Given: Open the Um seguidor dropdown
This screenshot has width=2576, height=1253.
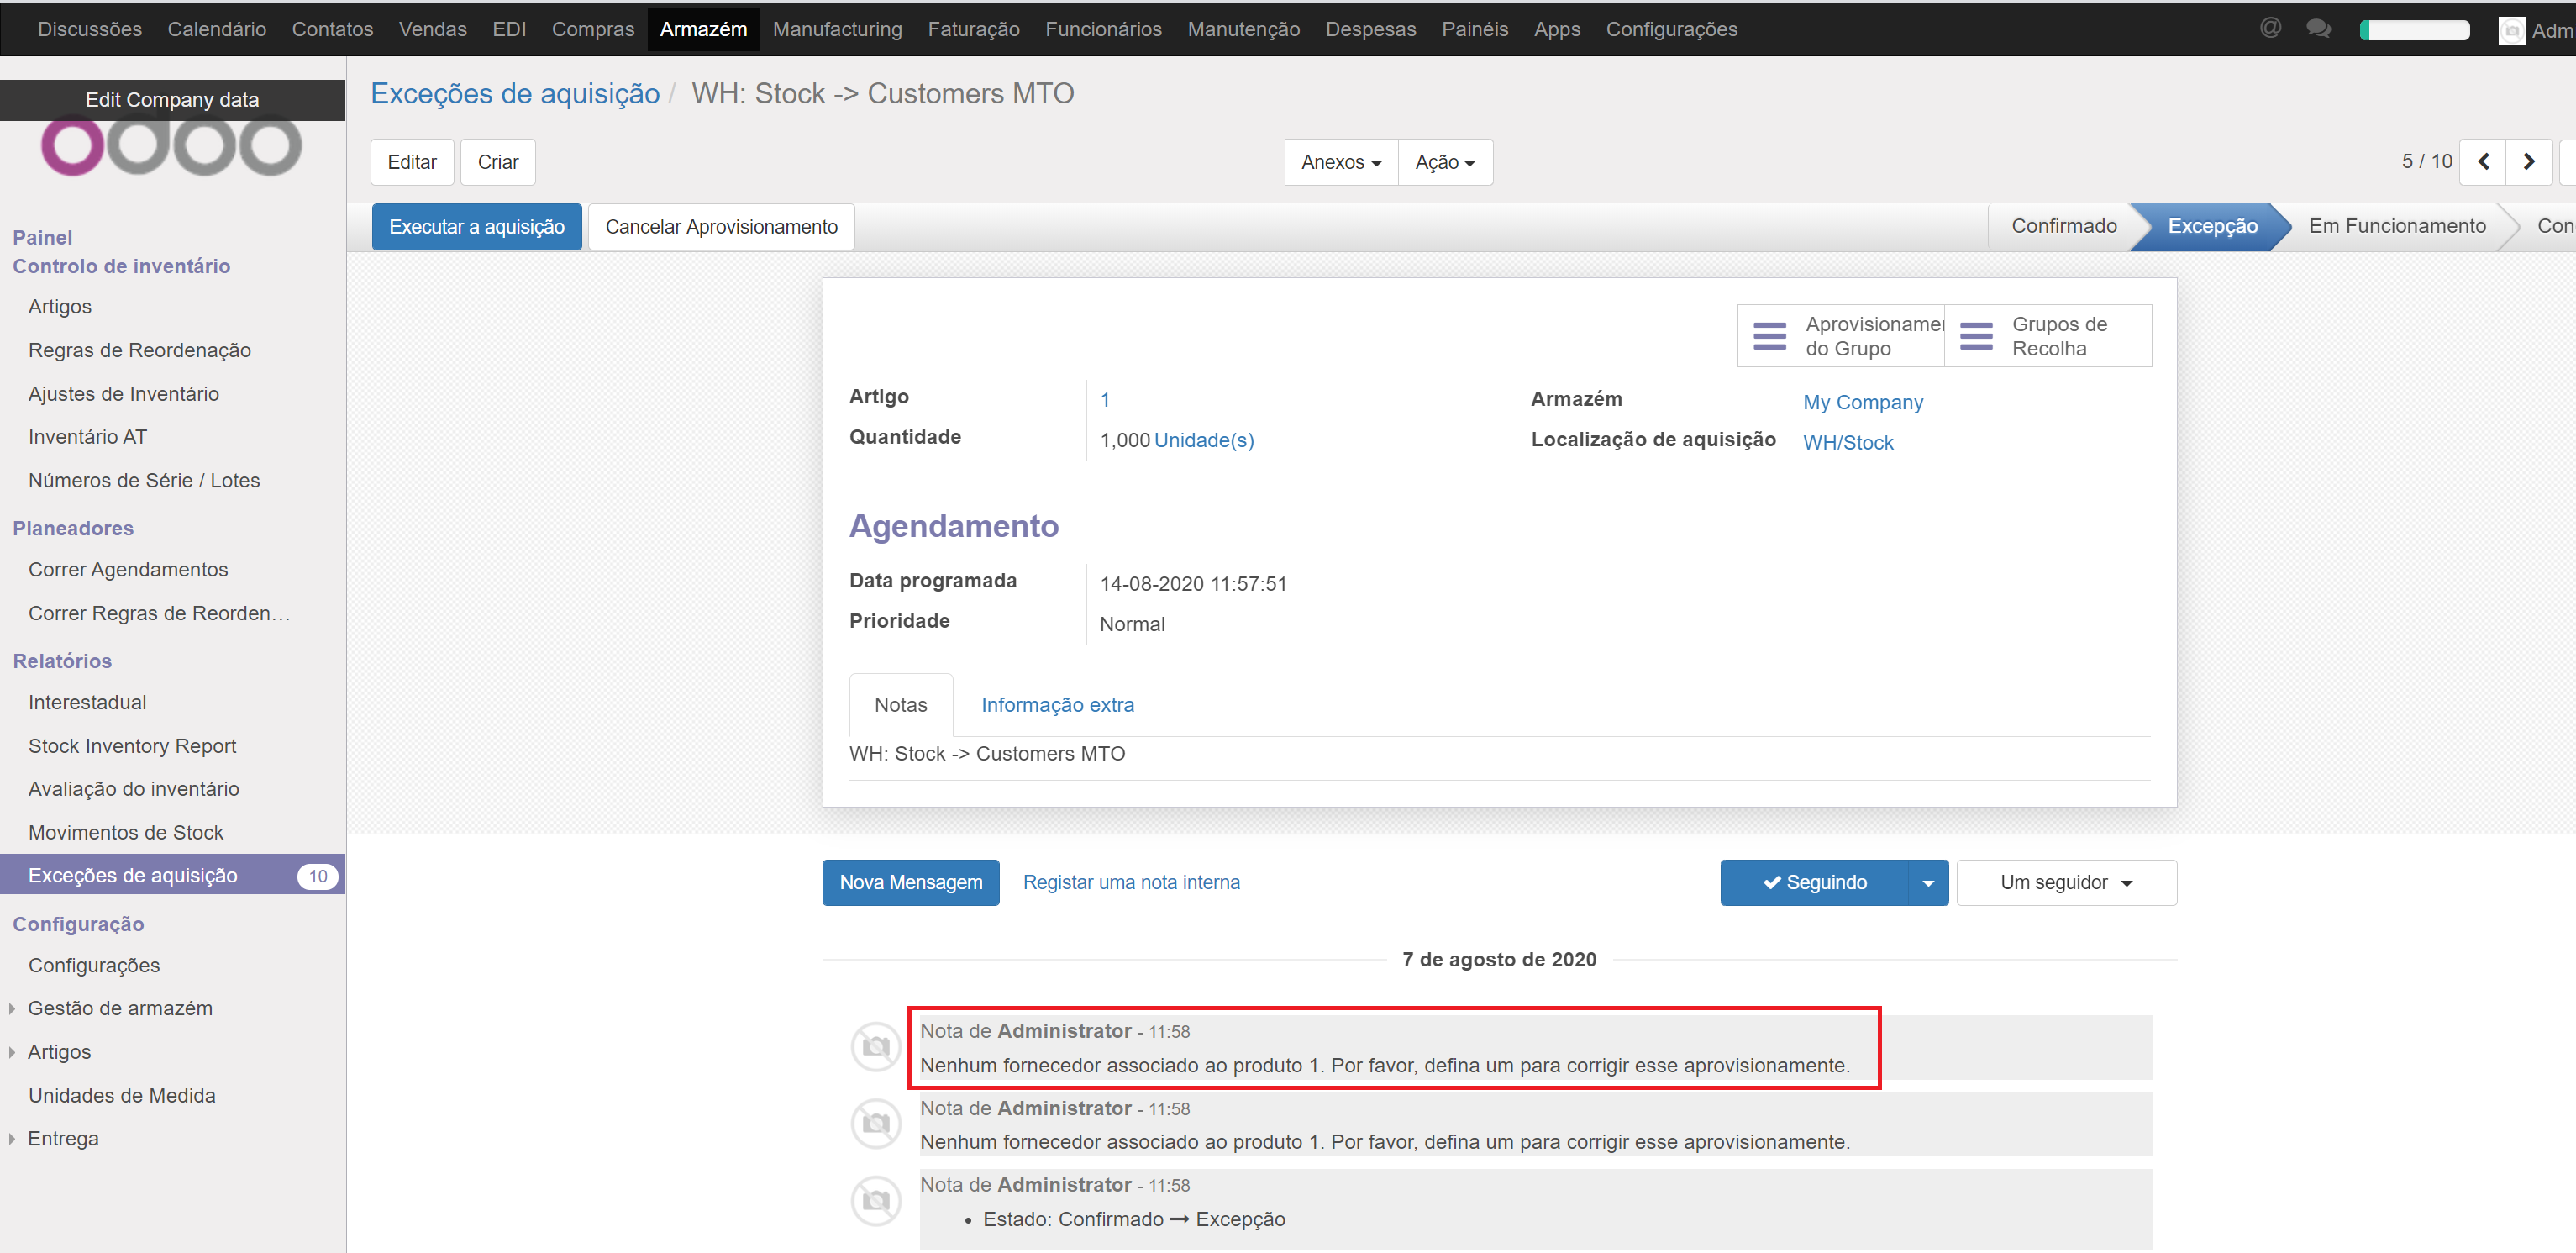Looking at the screenshot, I should coord(2066,882).
